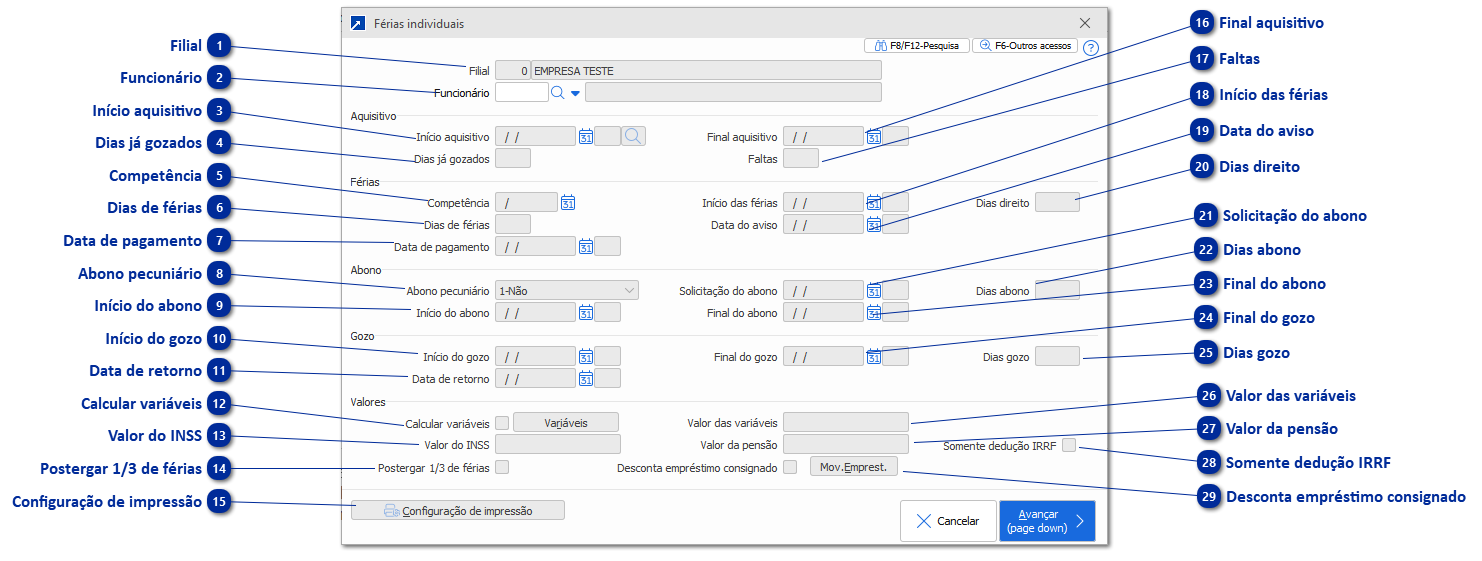This screenshot has height=561, width=1482.
Task: Open the Funcionário dropdown arrow
Action: pos(575,94)
